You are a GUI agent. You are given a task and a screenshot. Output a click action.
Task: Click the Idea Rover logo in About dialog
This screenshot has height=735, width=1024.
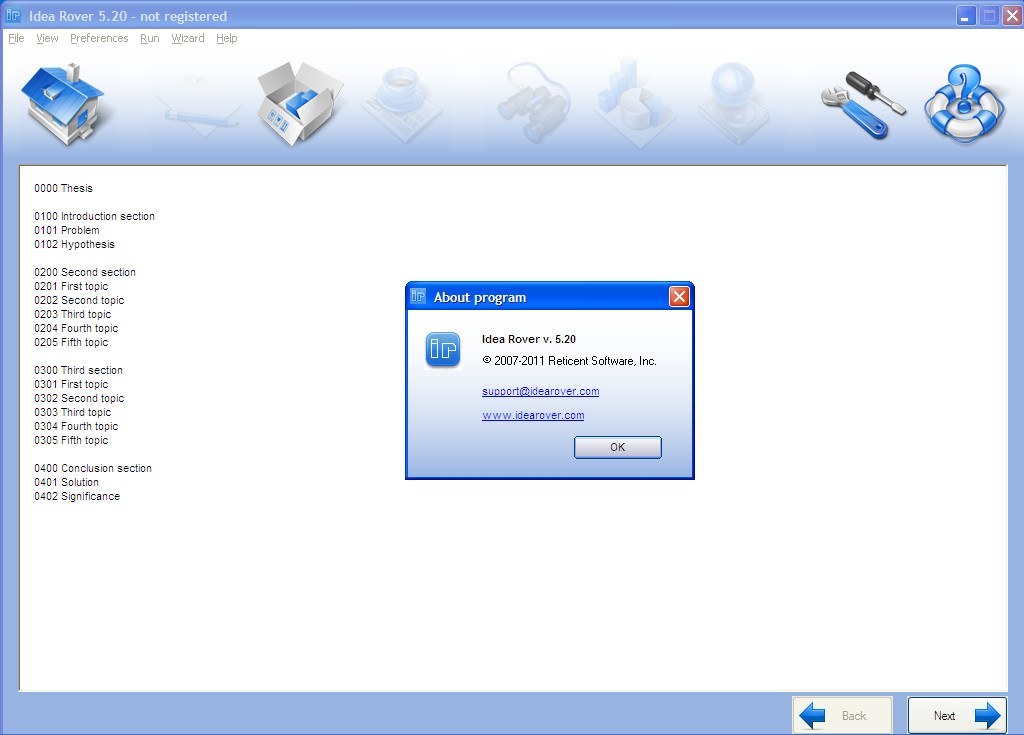tap(443, 350)
